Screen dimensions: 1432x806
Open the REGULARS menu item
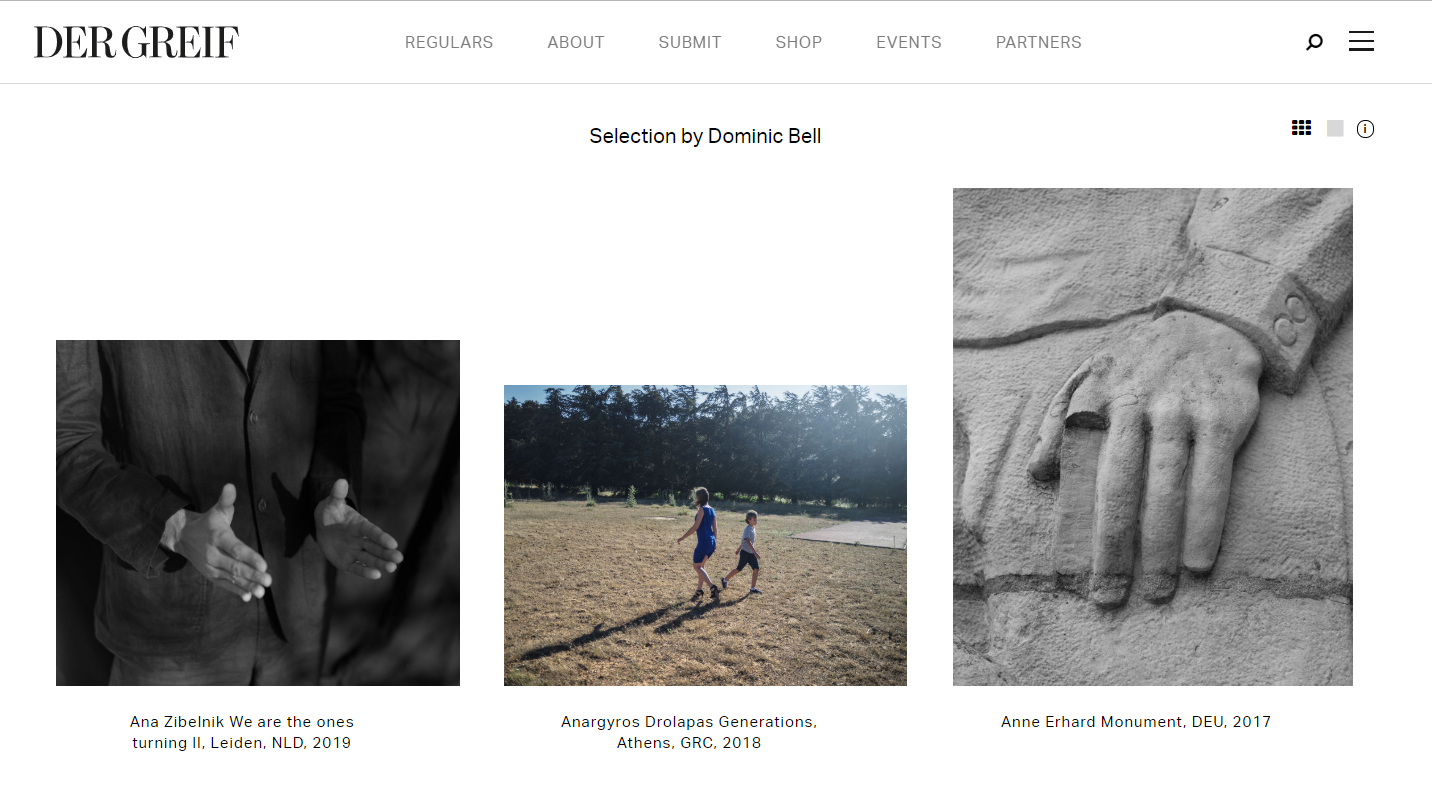coord(449,42)
